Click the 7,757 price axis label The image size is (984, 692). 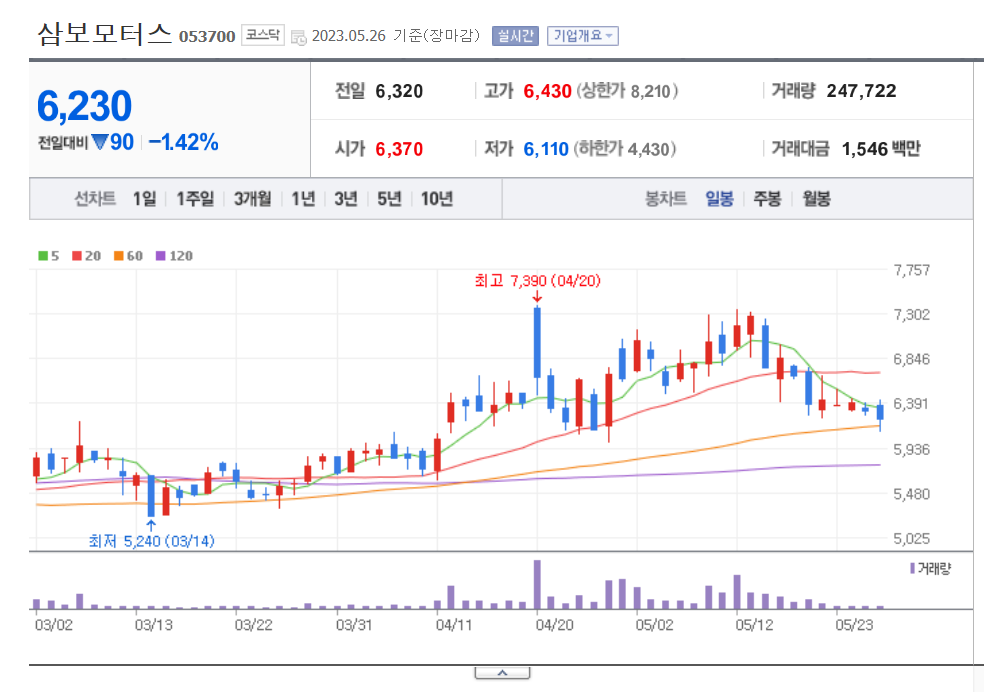coord(912,270)
